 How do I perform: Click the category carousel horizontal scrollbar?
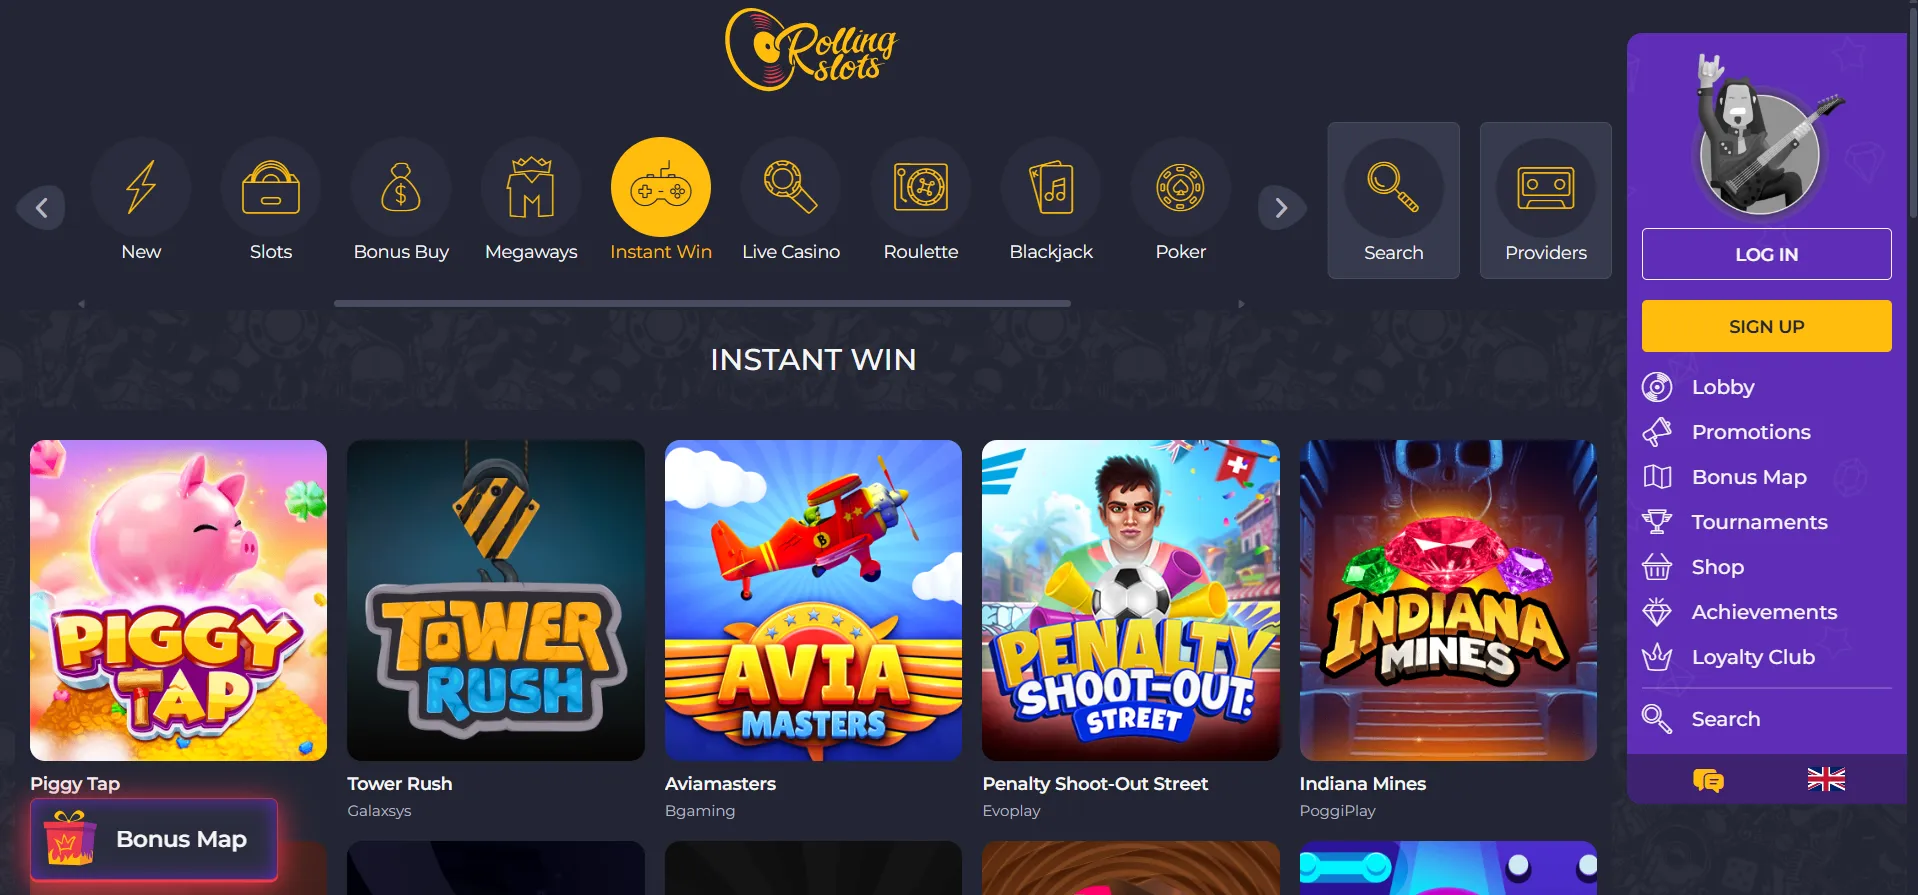[702, 303]
